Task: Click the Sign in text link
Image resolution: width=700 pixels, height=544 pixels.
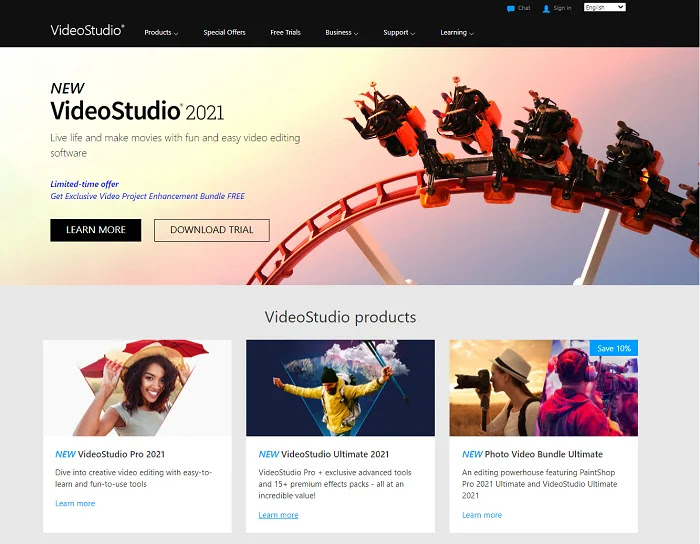Action: coord(562,8)
